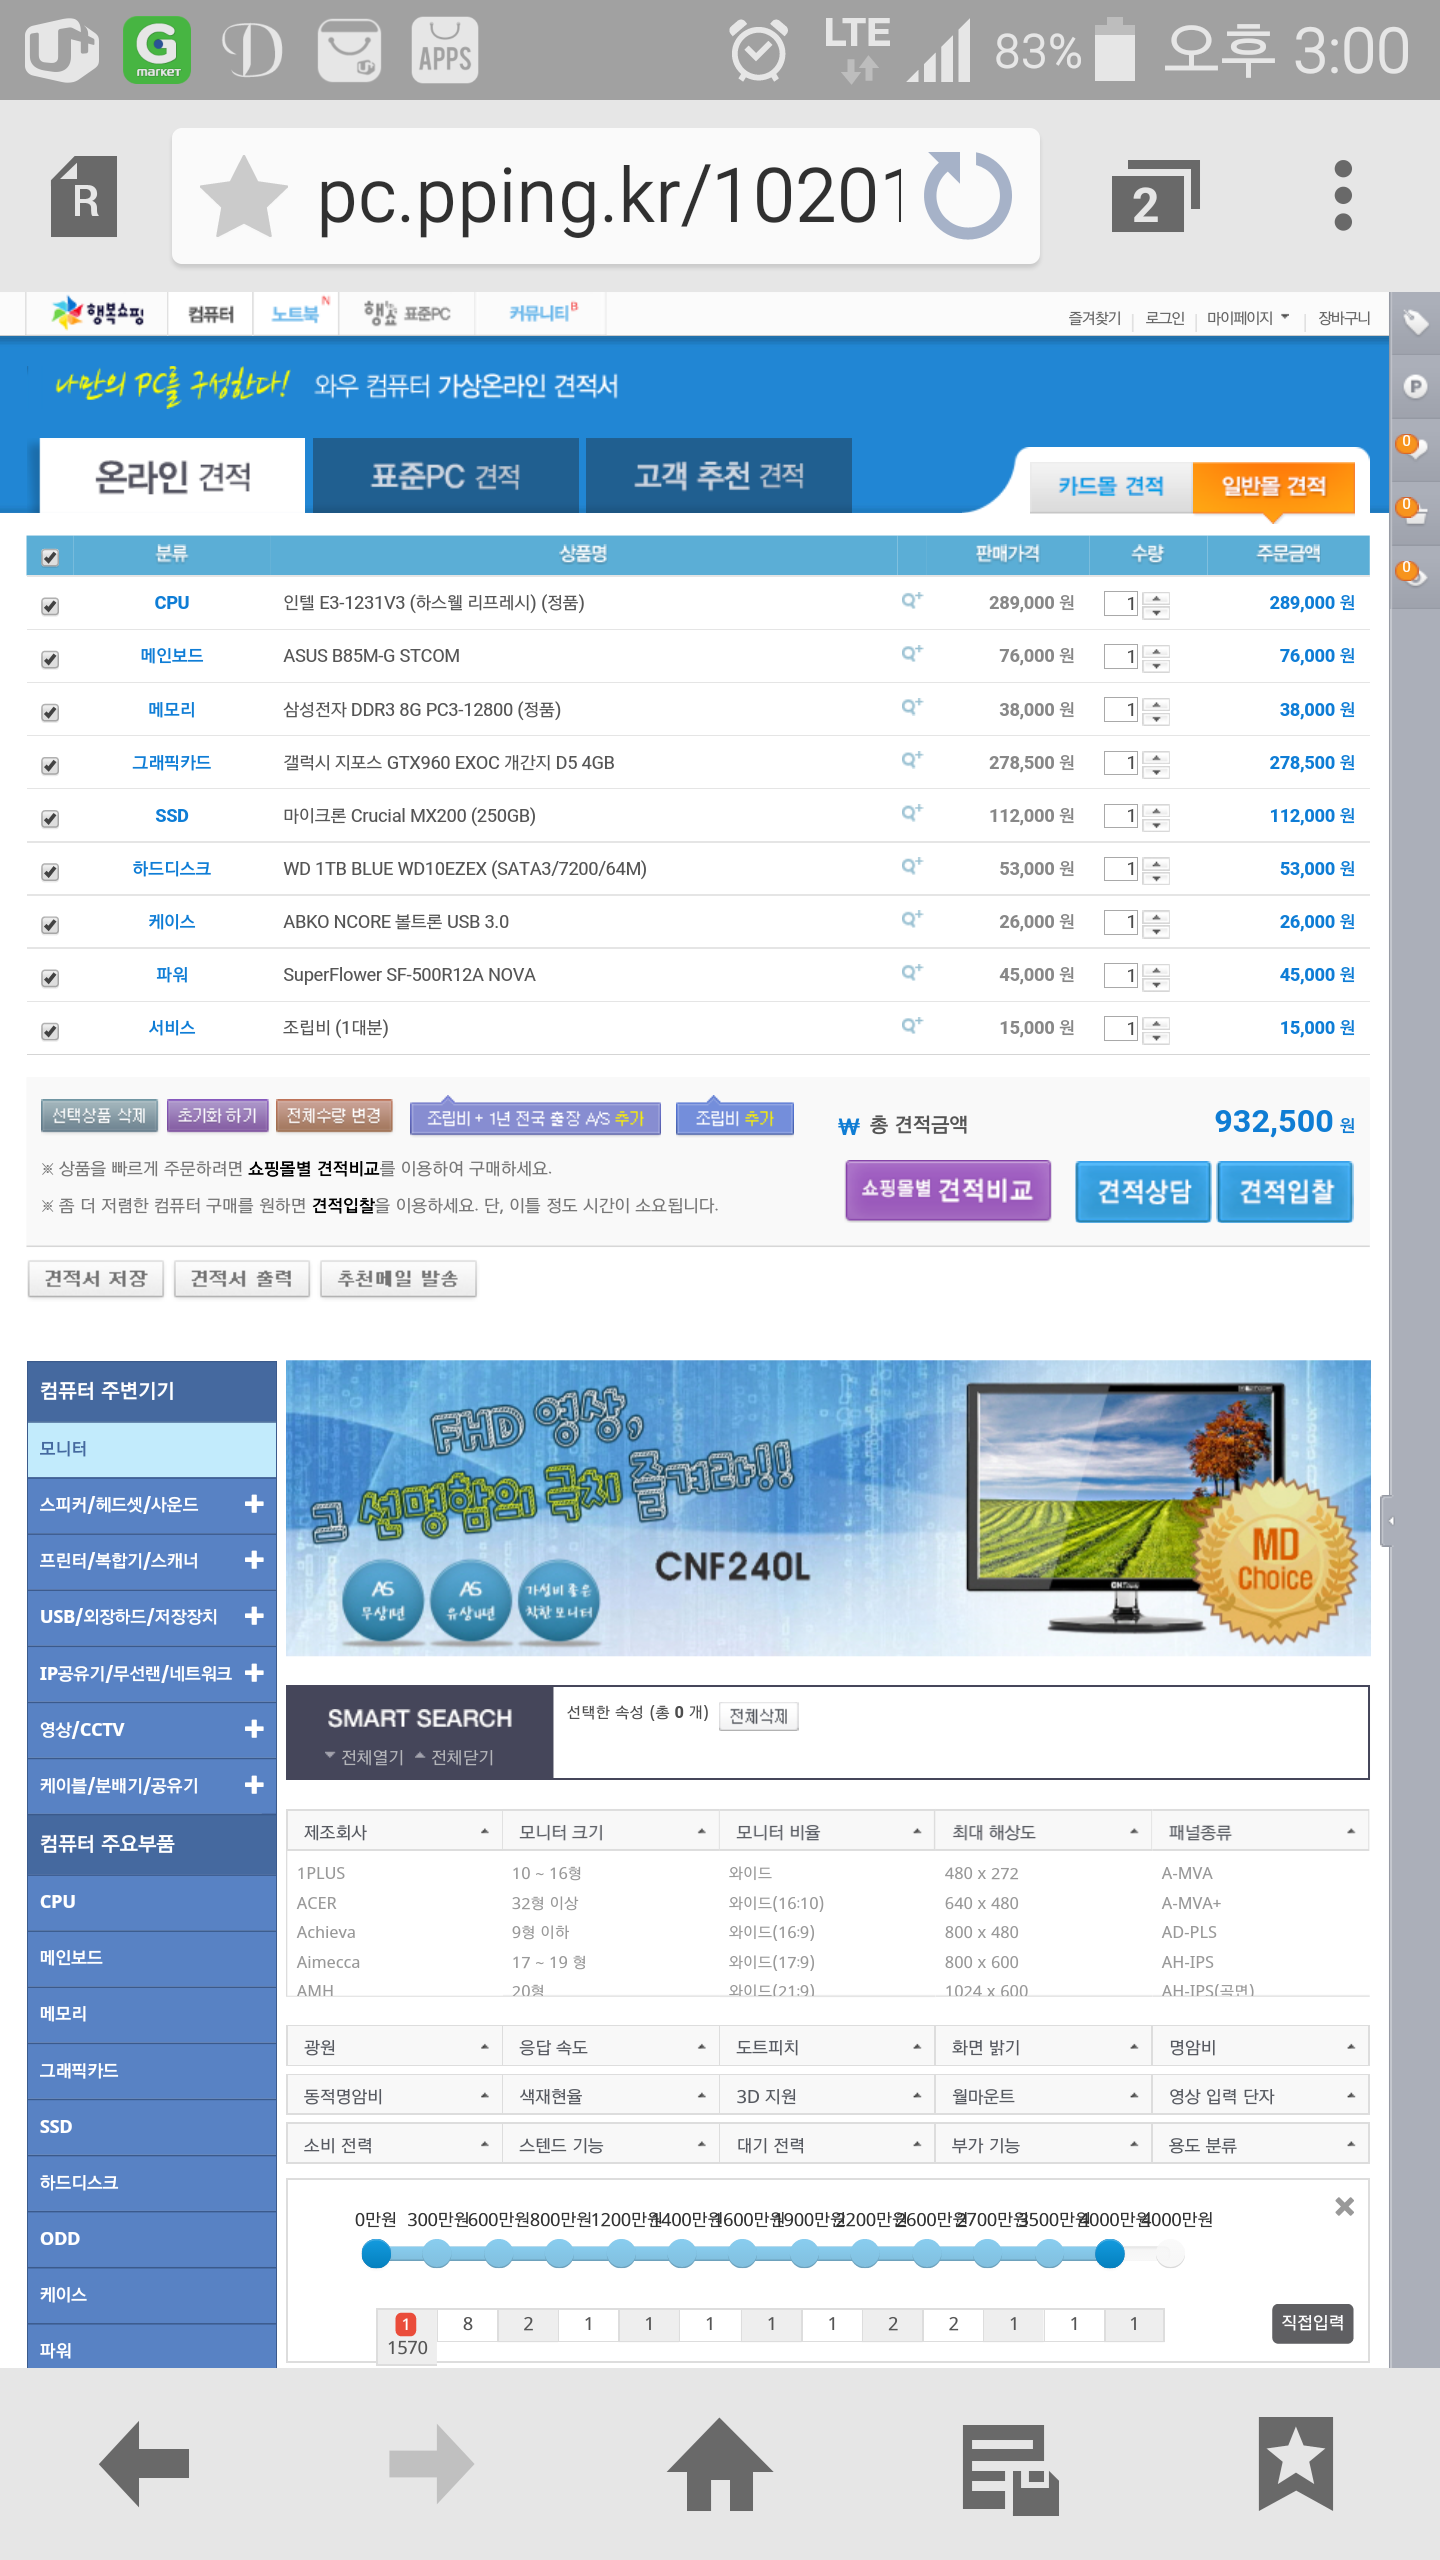
Task: Select the 온라인 견적 tab
Action: point(172,476)
